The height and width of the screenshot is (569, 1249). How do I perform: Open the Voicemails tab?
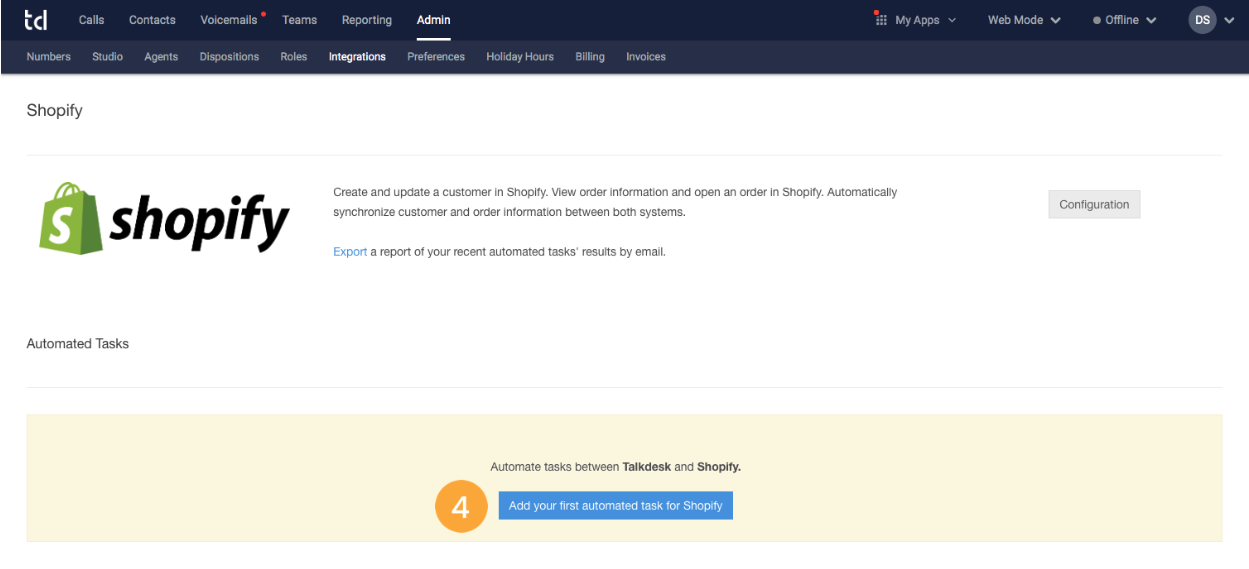(229, 20)
